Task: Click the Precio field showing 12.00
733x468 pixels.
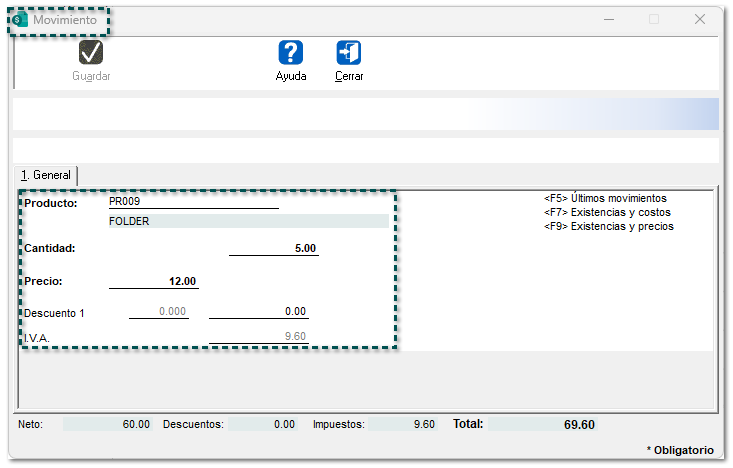Action: tap(153, 281)
